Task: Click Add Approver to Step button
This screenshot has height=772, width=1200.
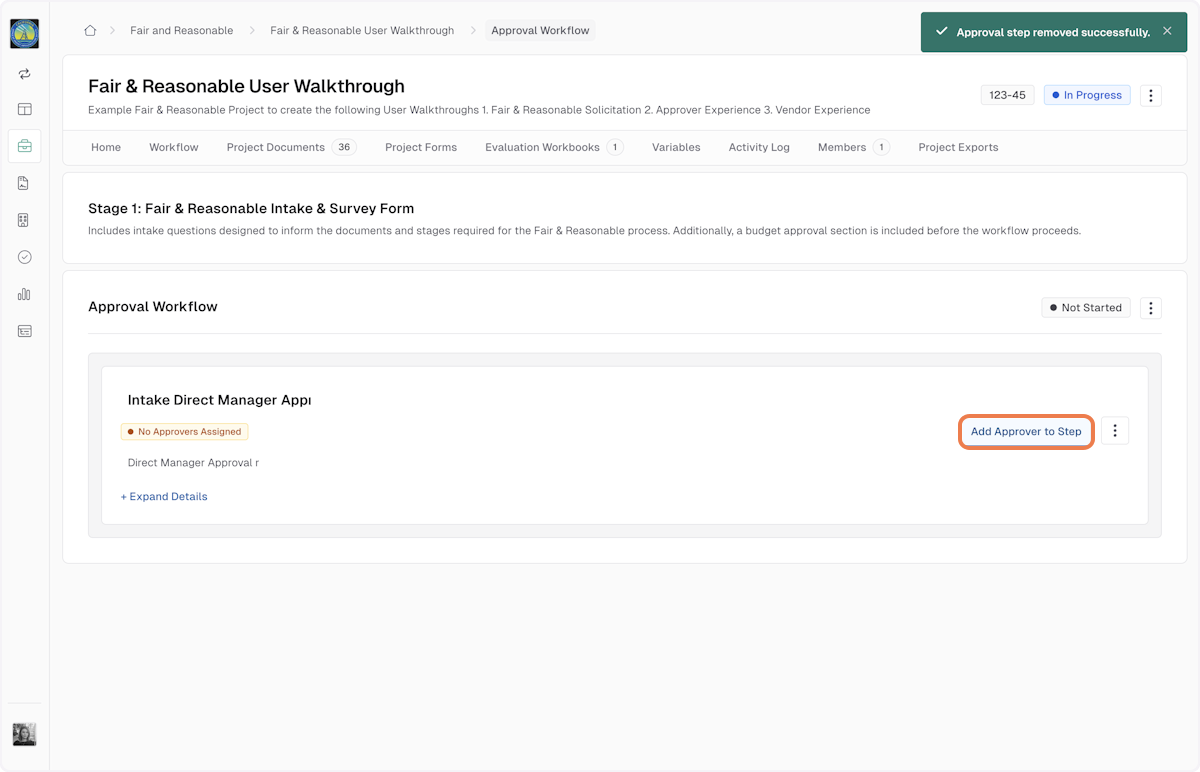Action: click(1026, 431)
